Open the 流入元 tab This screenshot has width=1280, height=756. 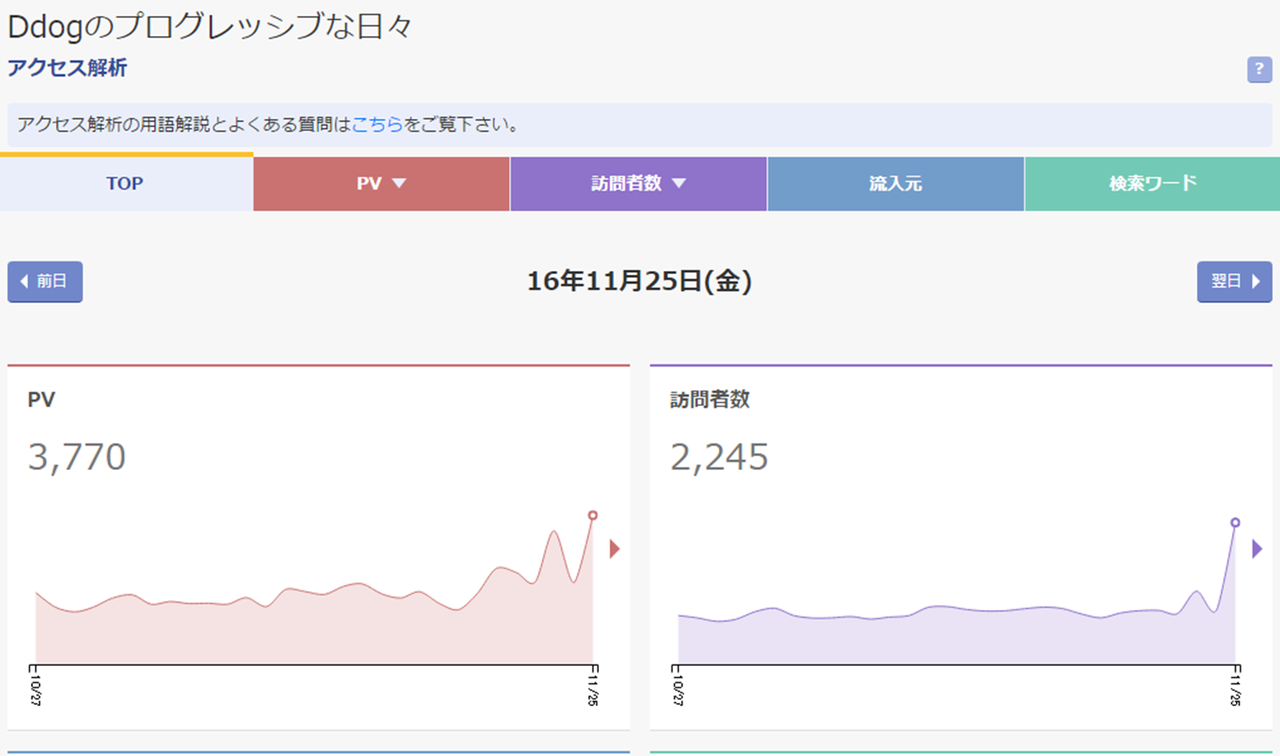(895, 183)
